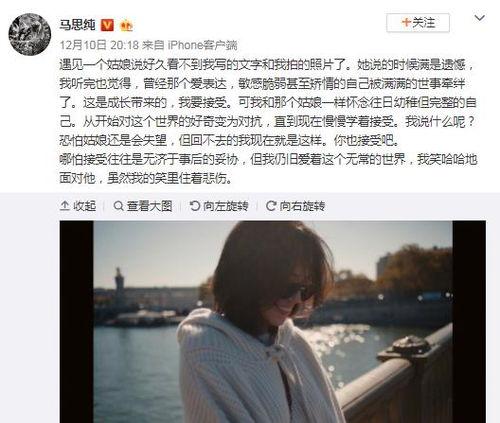Rotate image left with 向左旋转
The image size is (500, 423).
tap(219, 206)
